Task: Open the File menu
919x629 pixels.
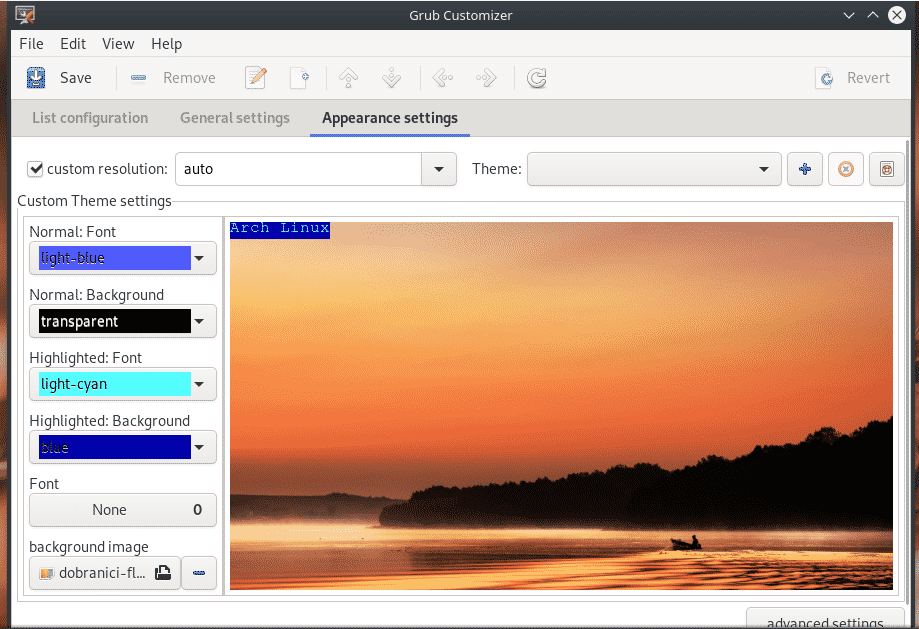Action: (31, 44)
